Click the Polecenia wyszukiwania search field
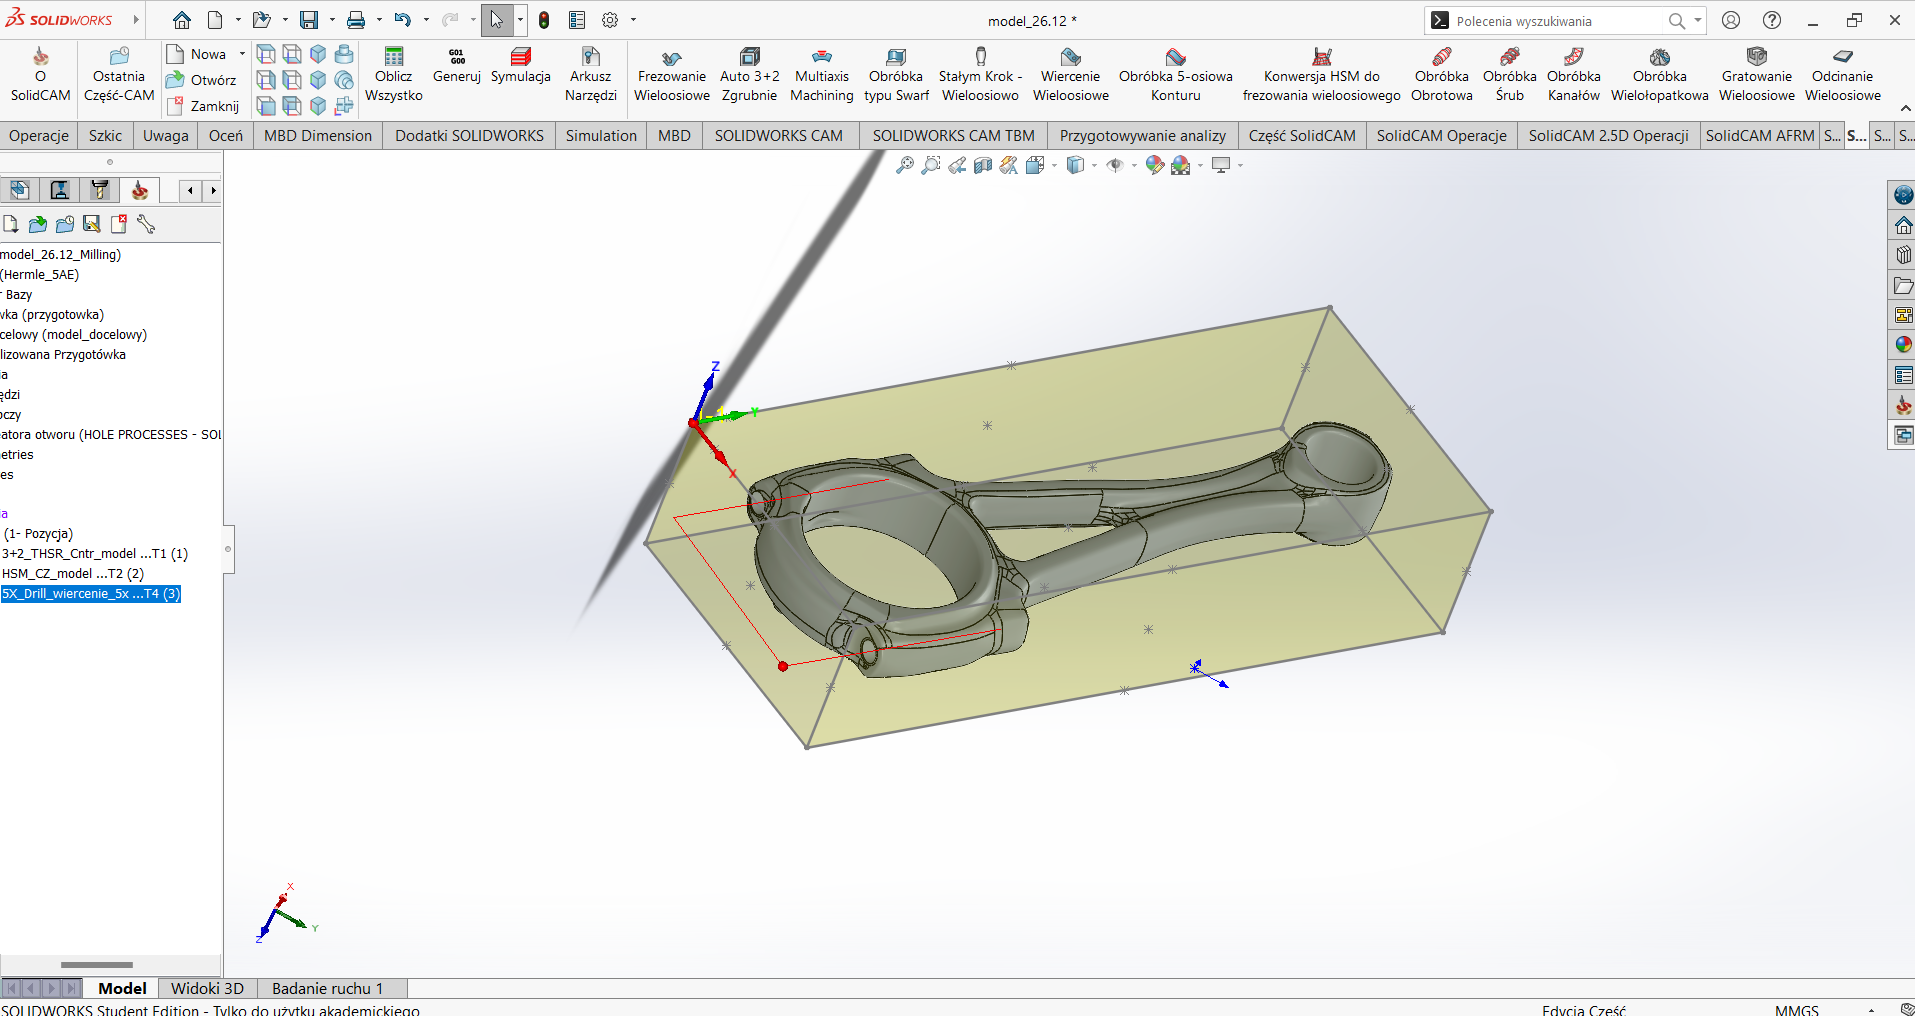Viewport: 1915px width, 1016px height. [1557, 21]
